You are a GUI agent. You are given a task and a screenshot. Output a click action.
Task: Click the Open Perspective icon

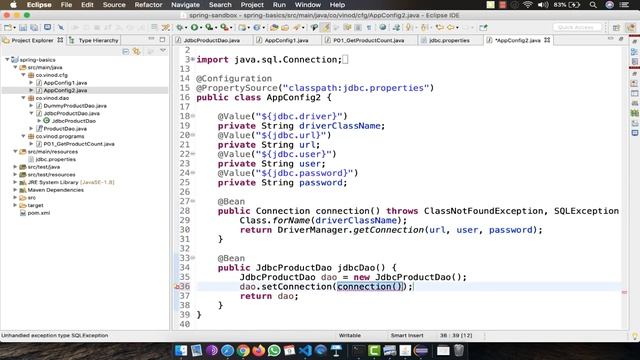pos(616,27)
